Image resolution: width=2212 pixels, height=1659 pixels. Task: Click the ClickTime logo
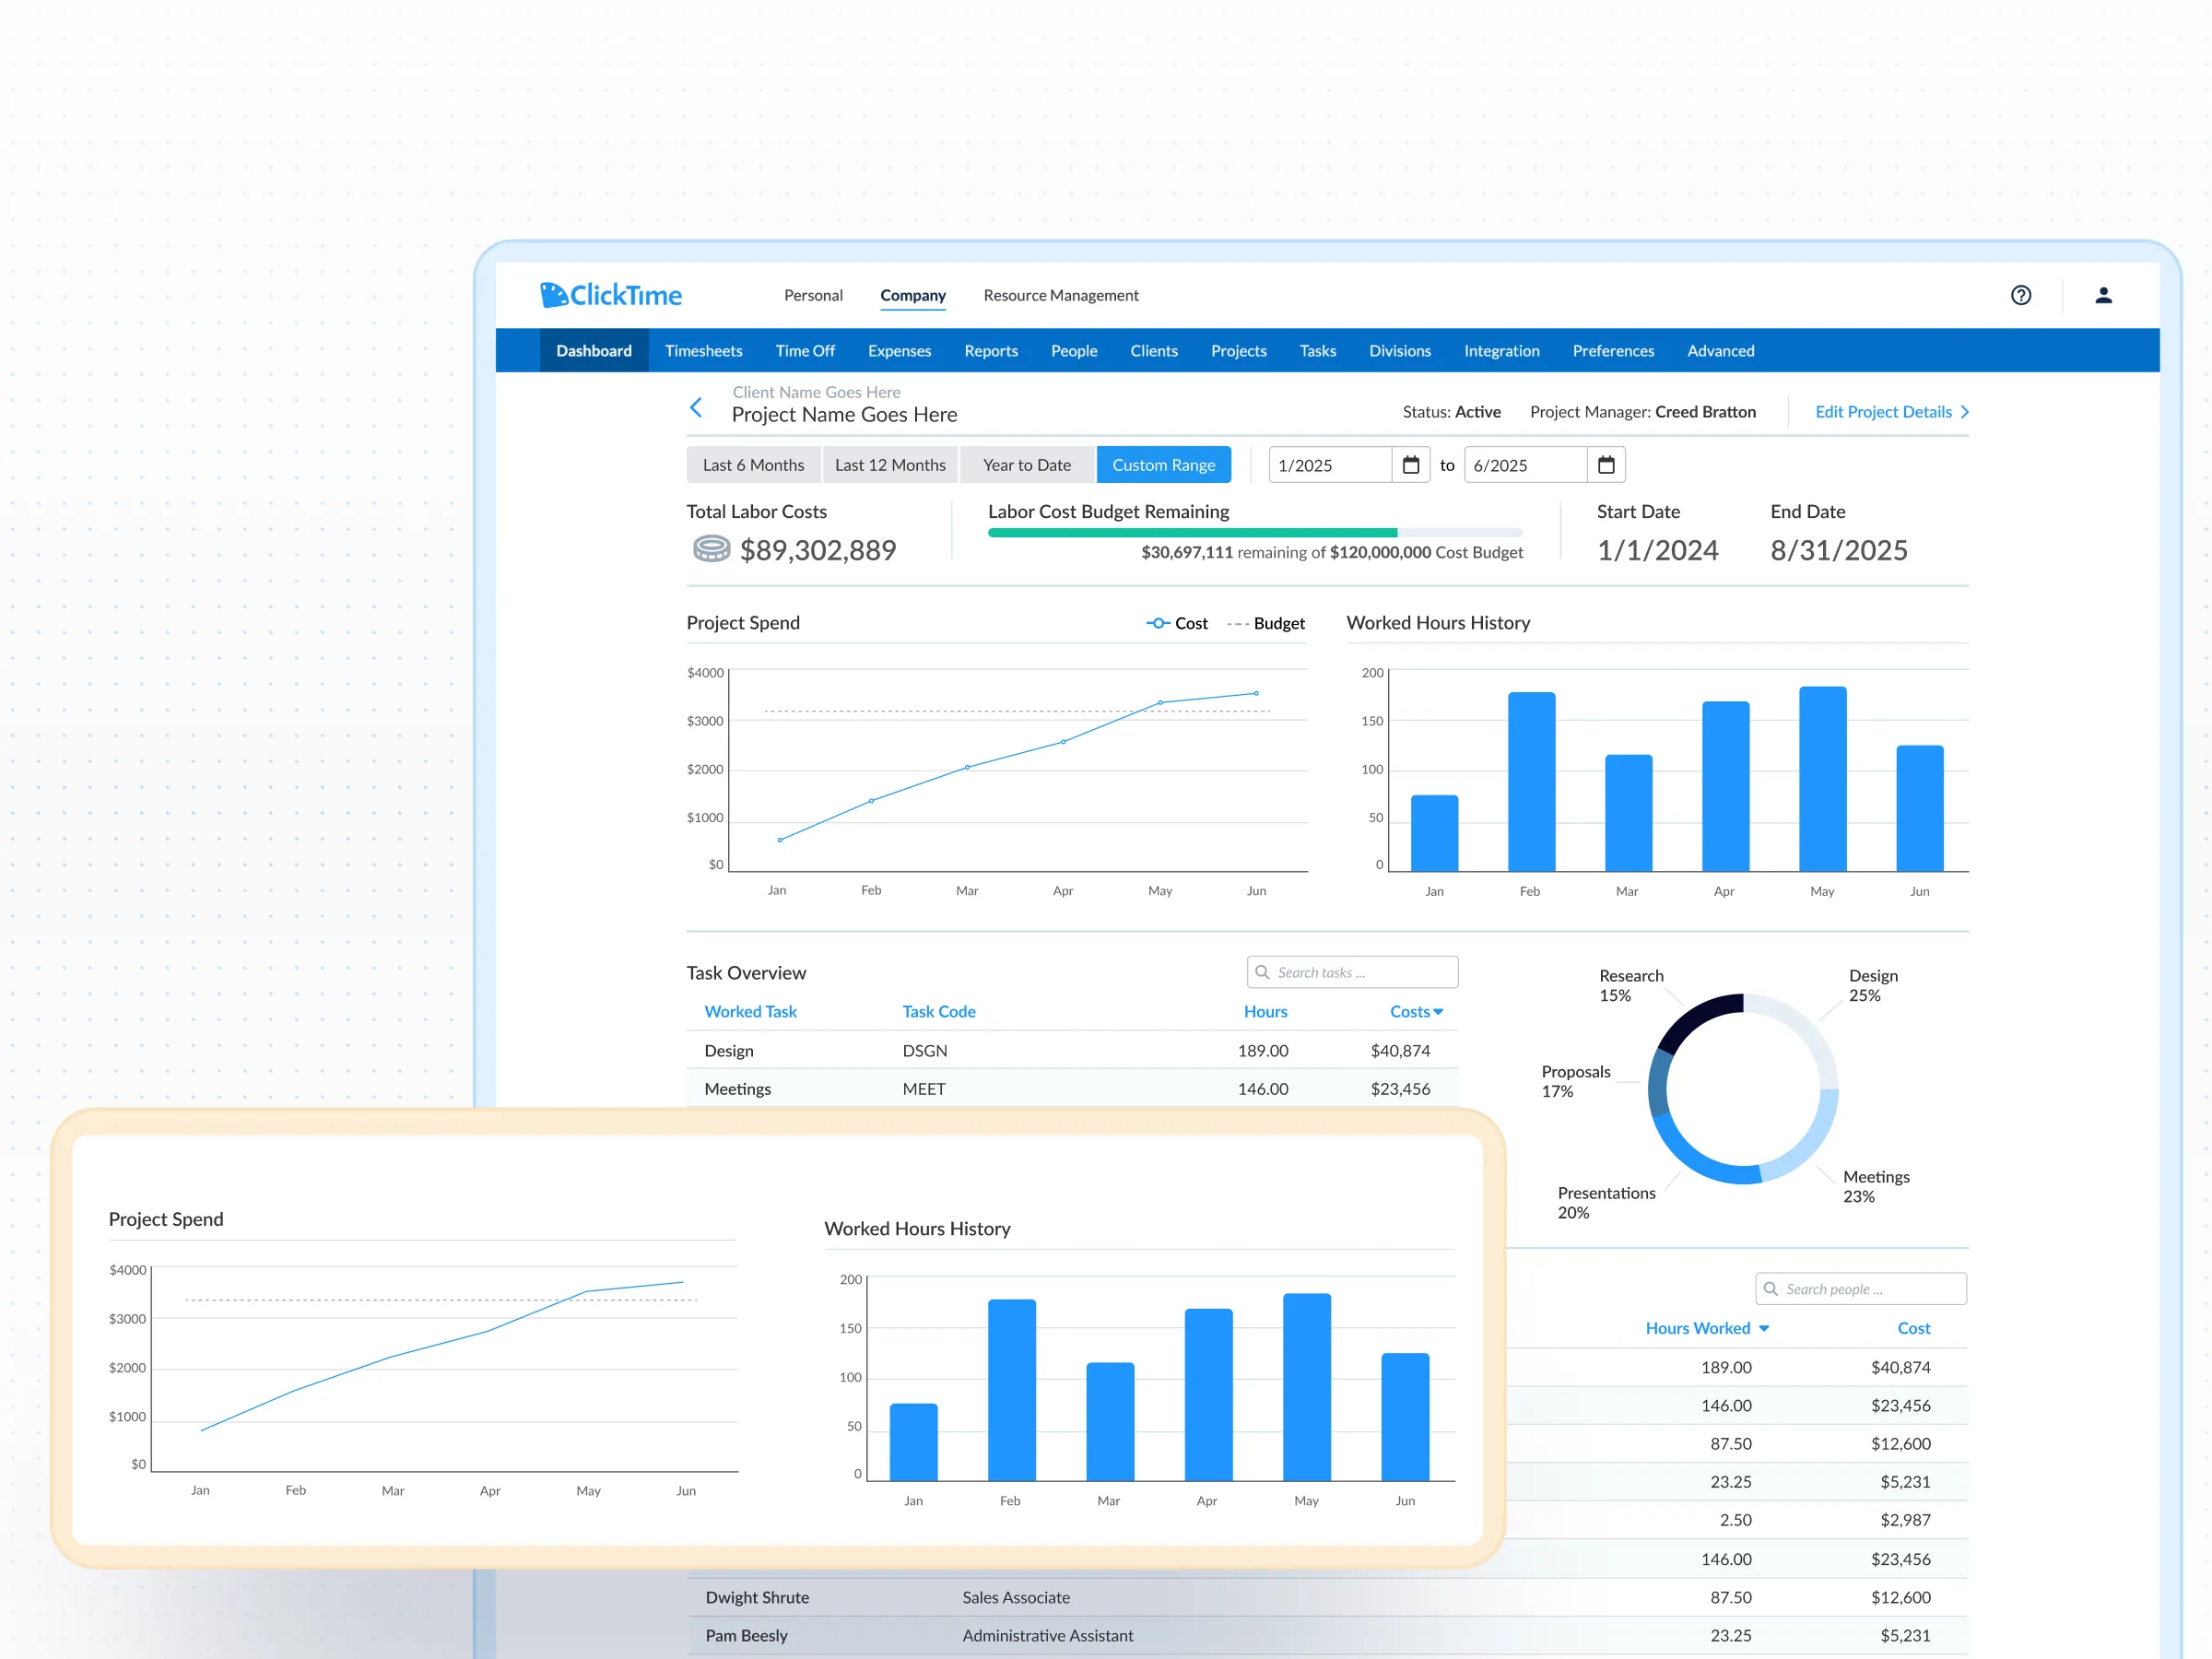click(611, 295)
